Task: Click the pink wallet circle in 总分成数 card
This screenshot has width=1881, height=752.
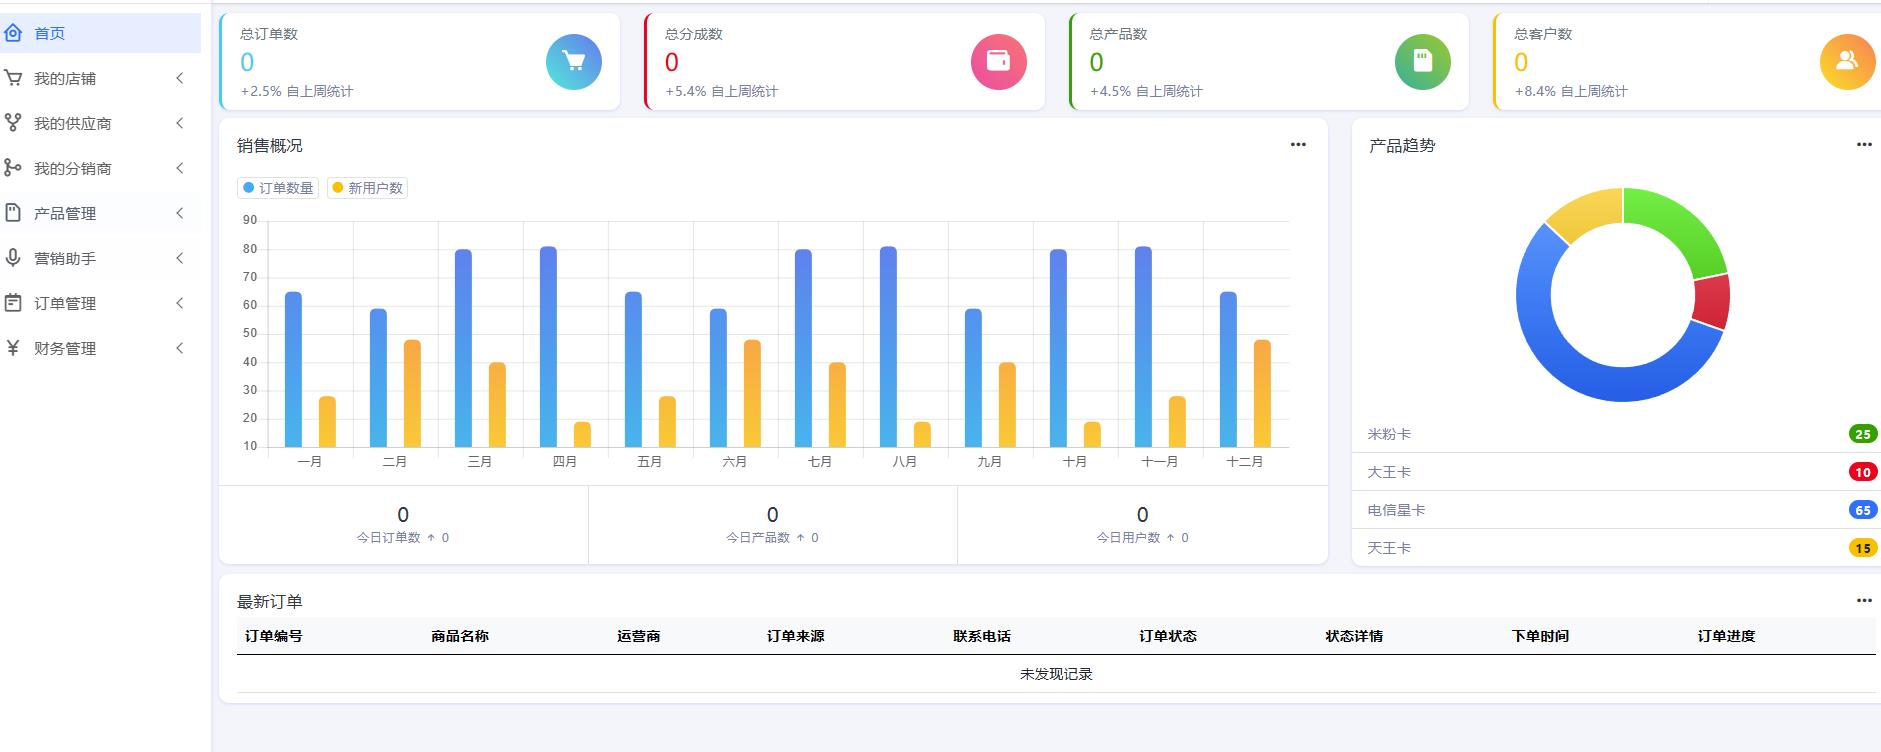Action: click(x=999, y=62)
